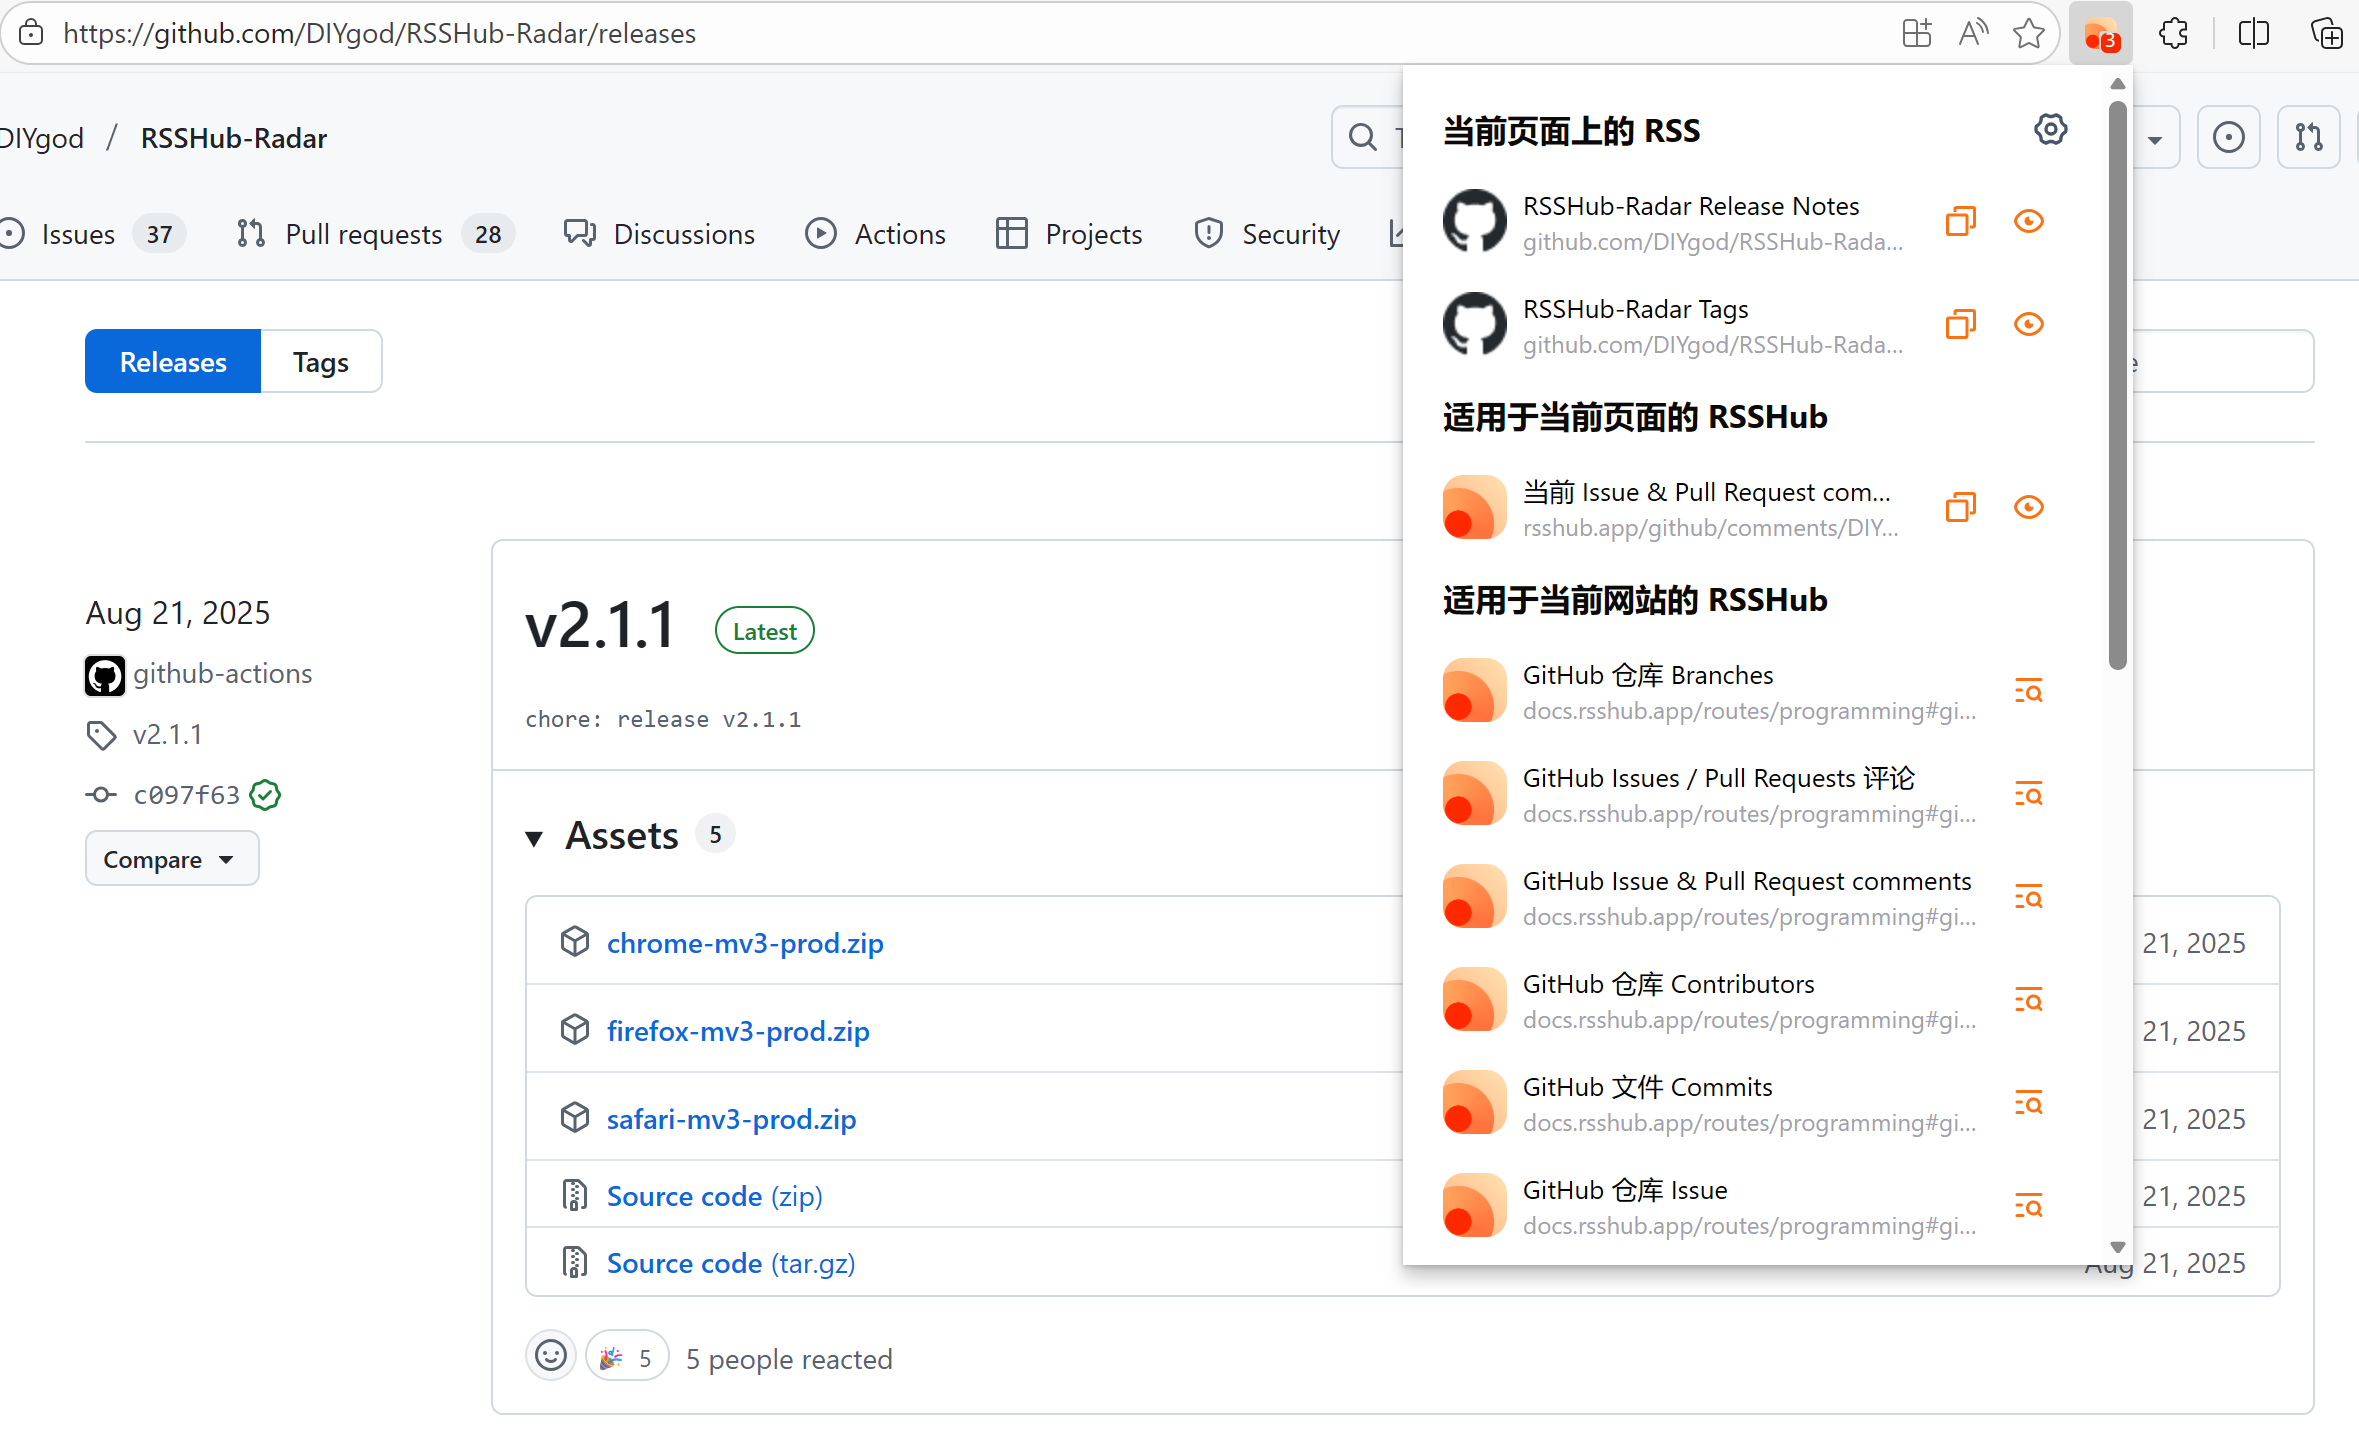The height and width of the screenshot is (1441, 2359).
Task: Open docs for GitHub 文件 Commits route
Action: 2028,1103
